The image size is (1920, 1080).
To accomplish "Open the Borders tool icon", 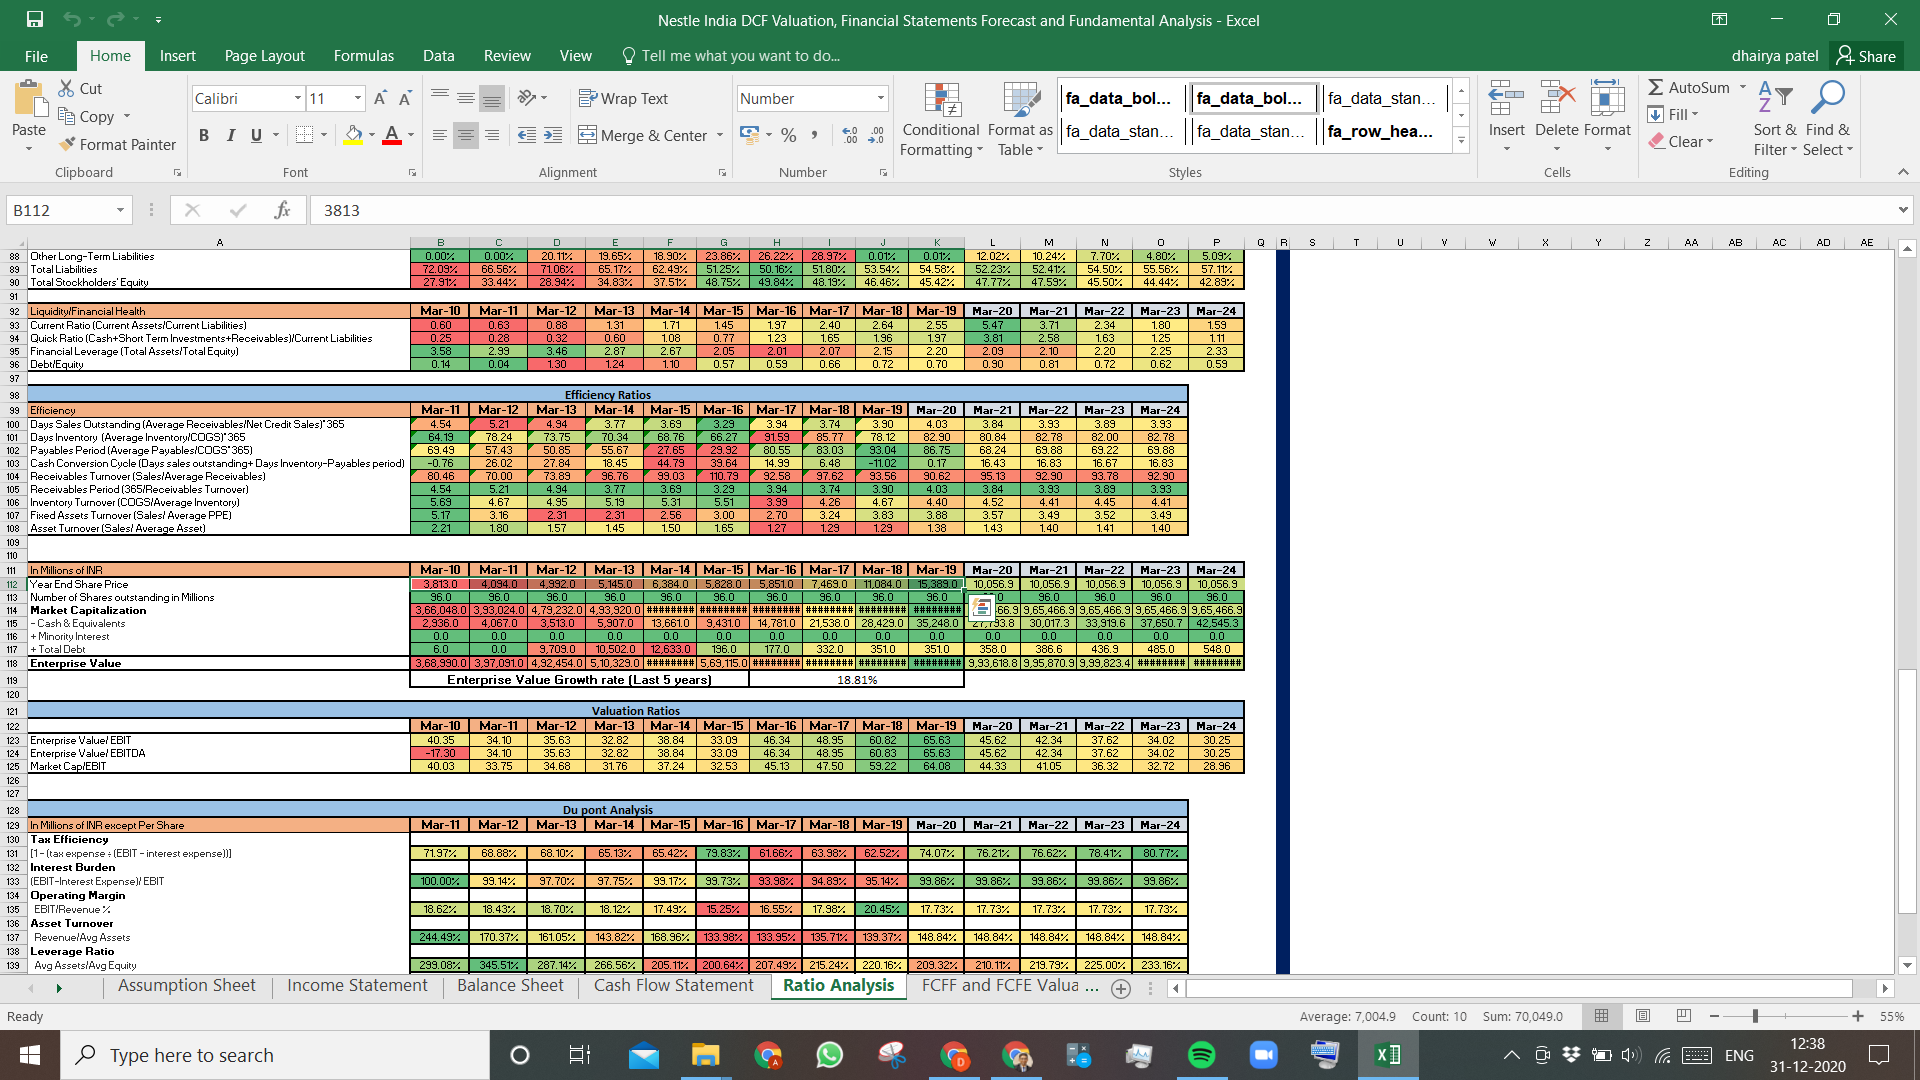I will tap(305, 135).
